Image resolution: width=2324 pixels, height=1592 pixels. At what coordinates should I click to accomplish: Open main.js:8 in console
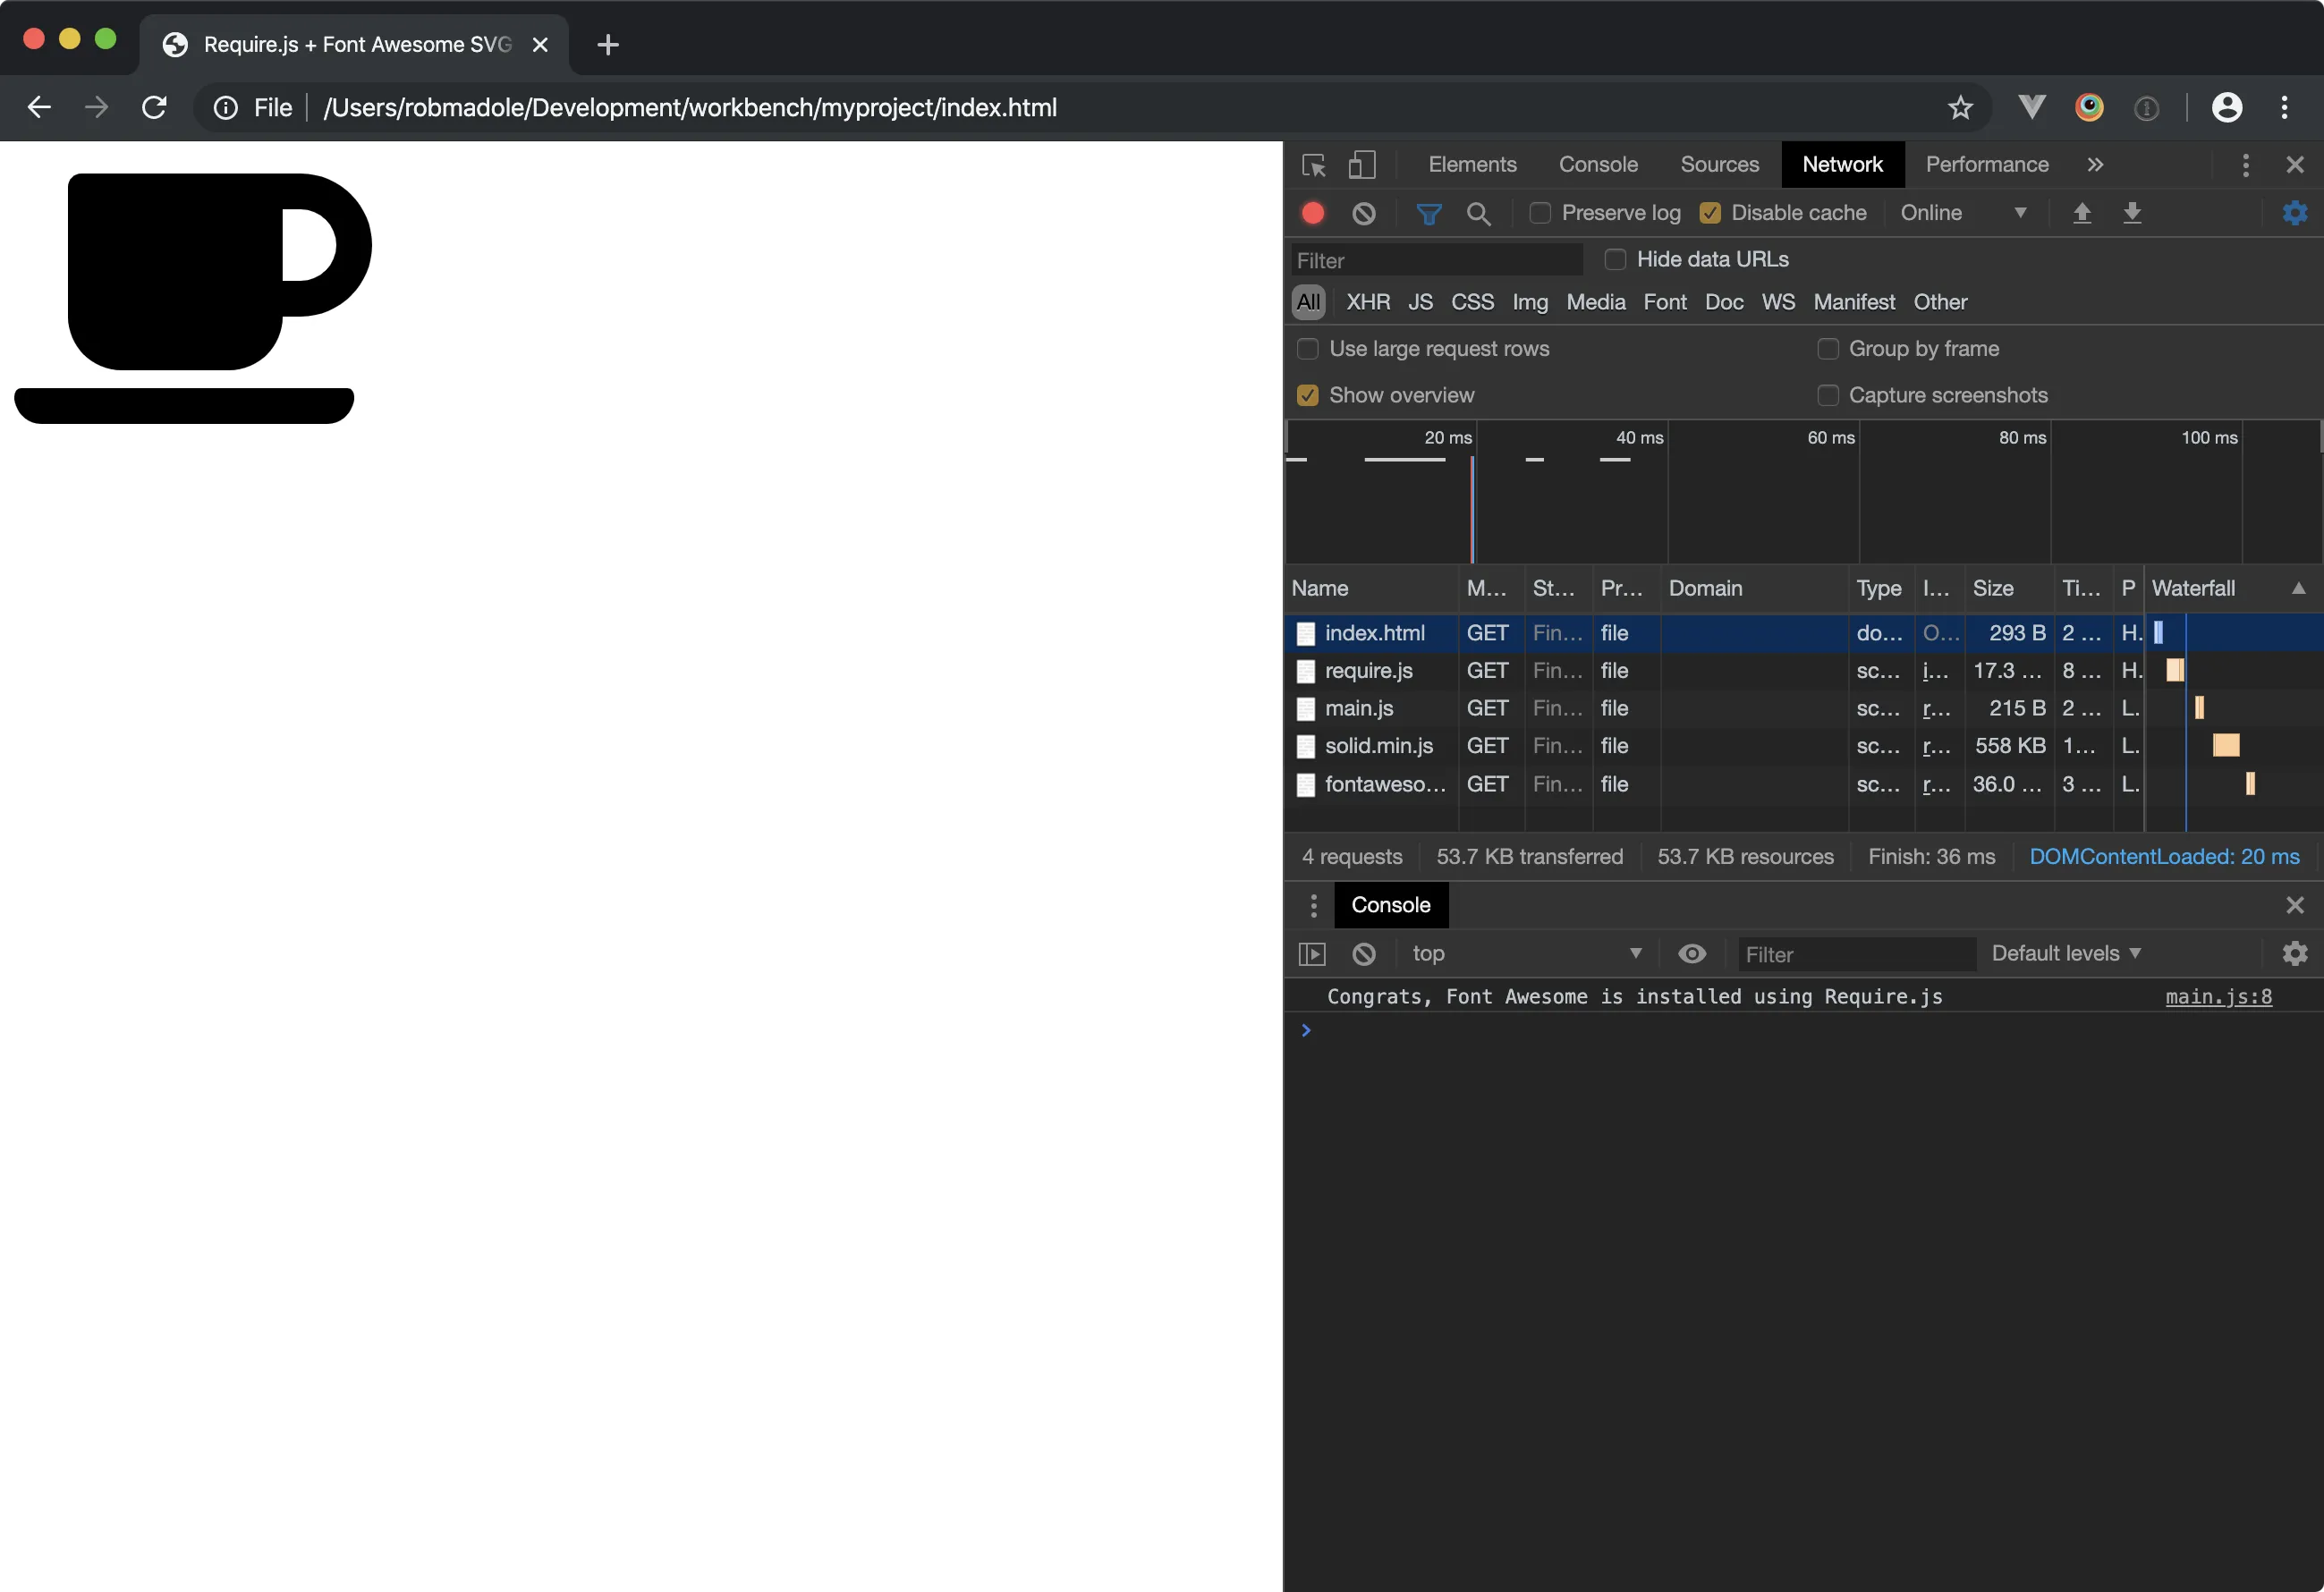[x=2219, y=996]
